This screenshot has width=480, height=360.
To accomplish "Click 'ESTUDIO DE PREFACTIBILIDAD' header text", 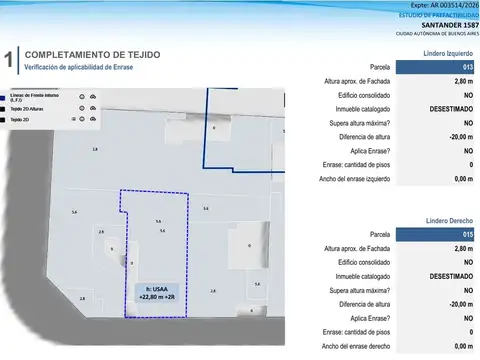I will point(439,15).
